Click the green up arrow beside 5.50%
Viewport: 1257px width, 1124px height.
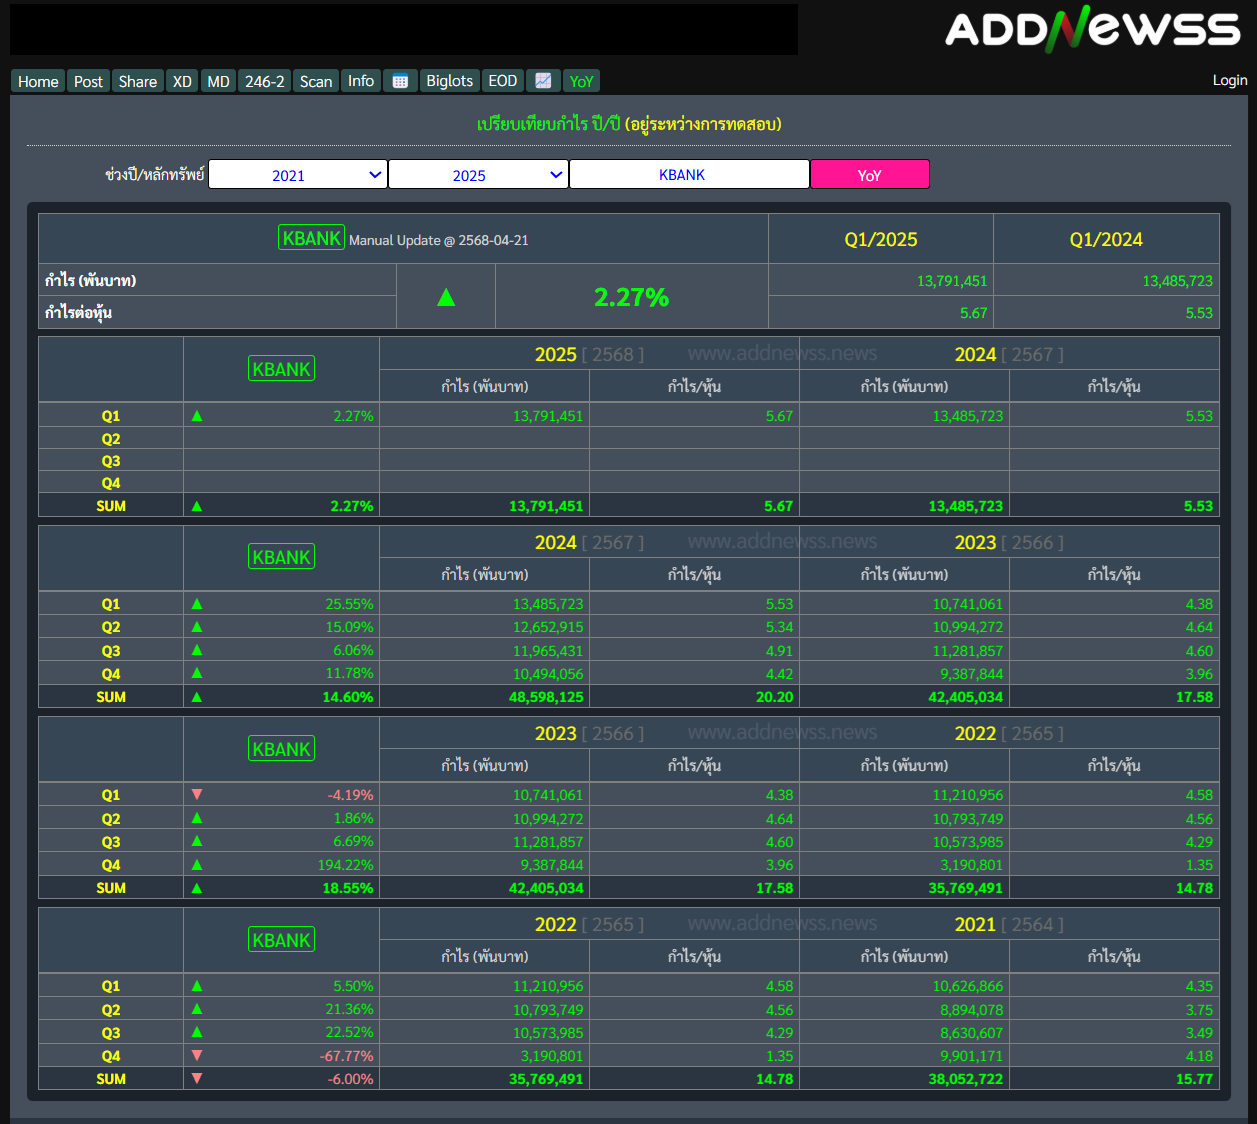click(x=197, y=986)
